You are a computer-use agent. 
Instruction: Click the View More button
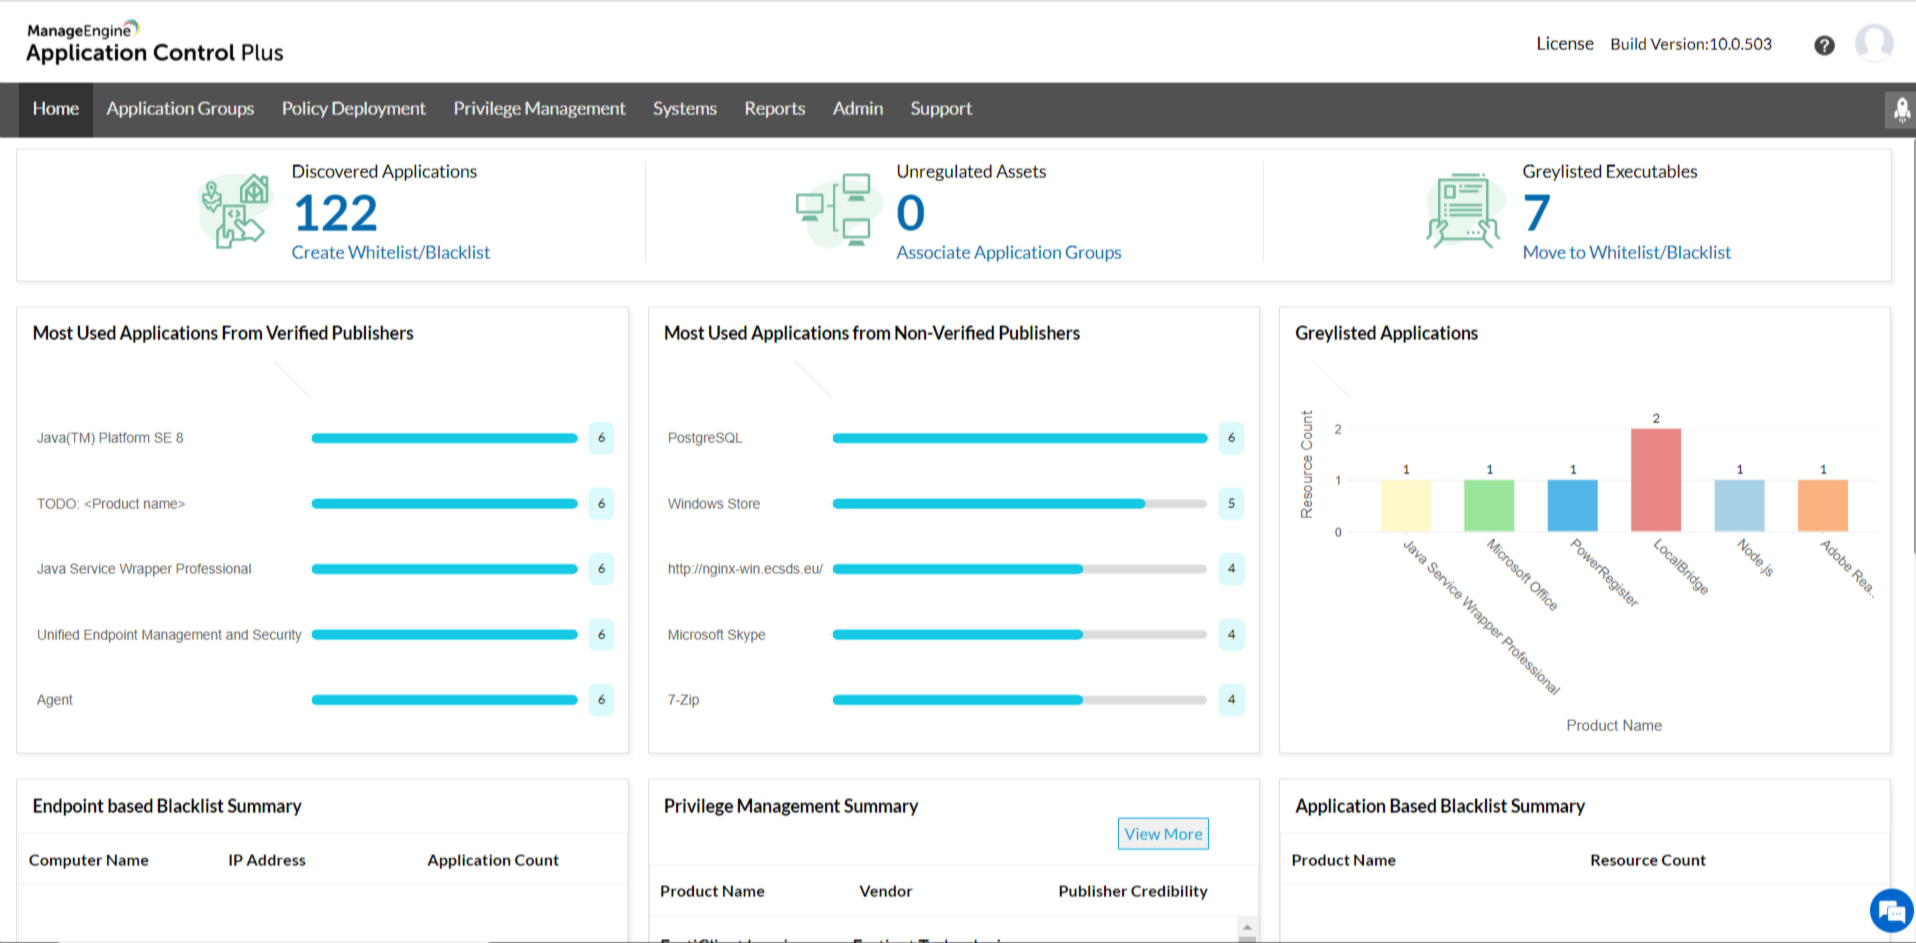coord(1163,834)
